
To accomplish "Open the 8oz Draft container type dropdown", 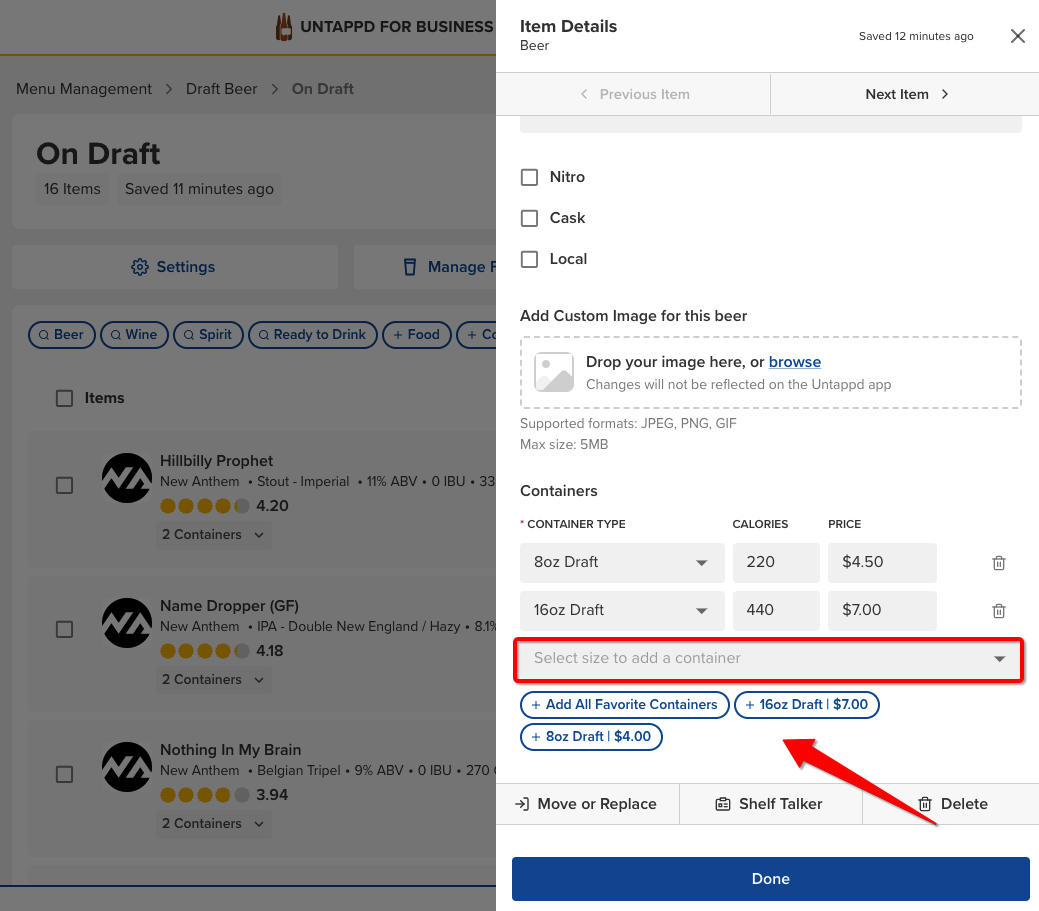I will point(621,562).
